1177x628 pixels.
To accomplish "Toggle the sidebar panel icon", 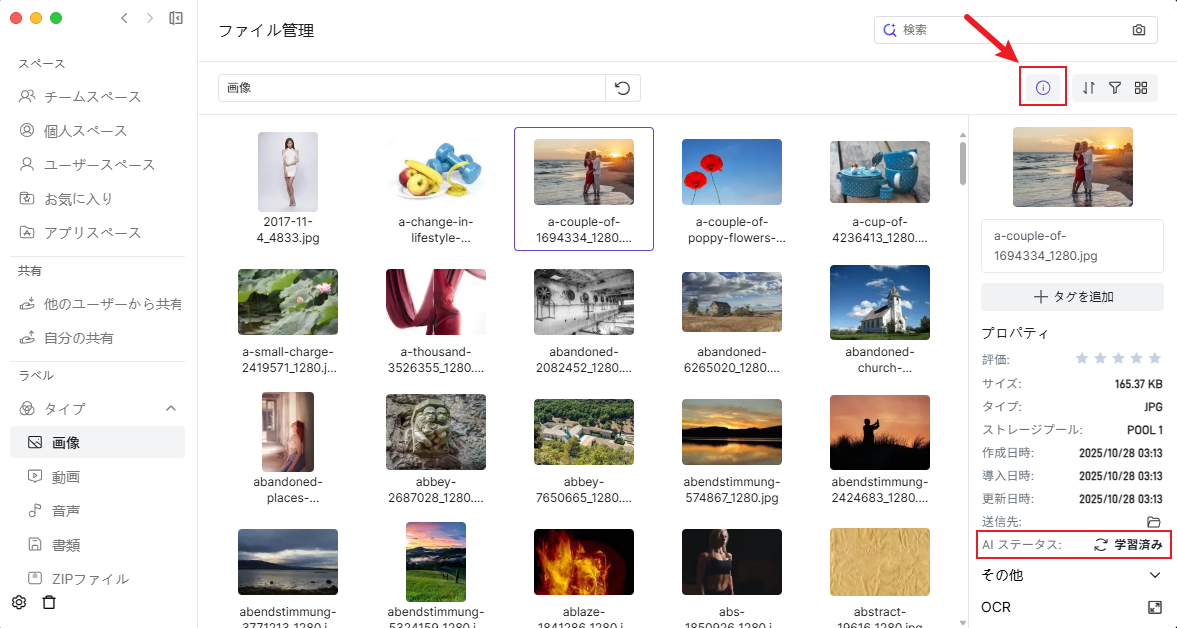I will [x=176, y=18].
